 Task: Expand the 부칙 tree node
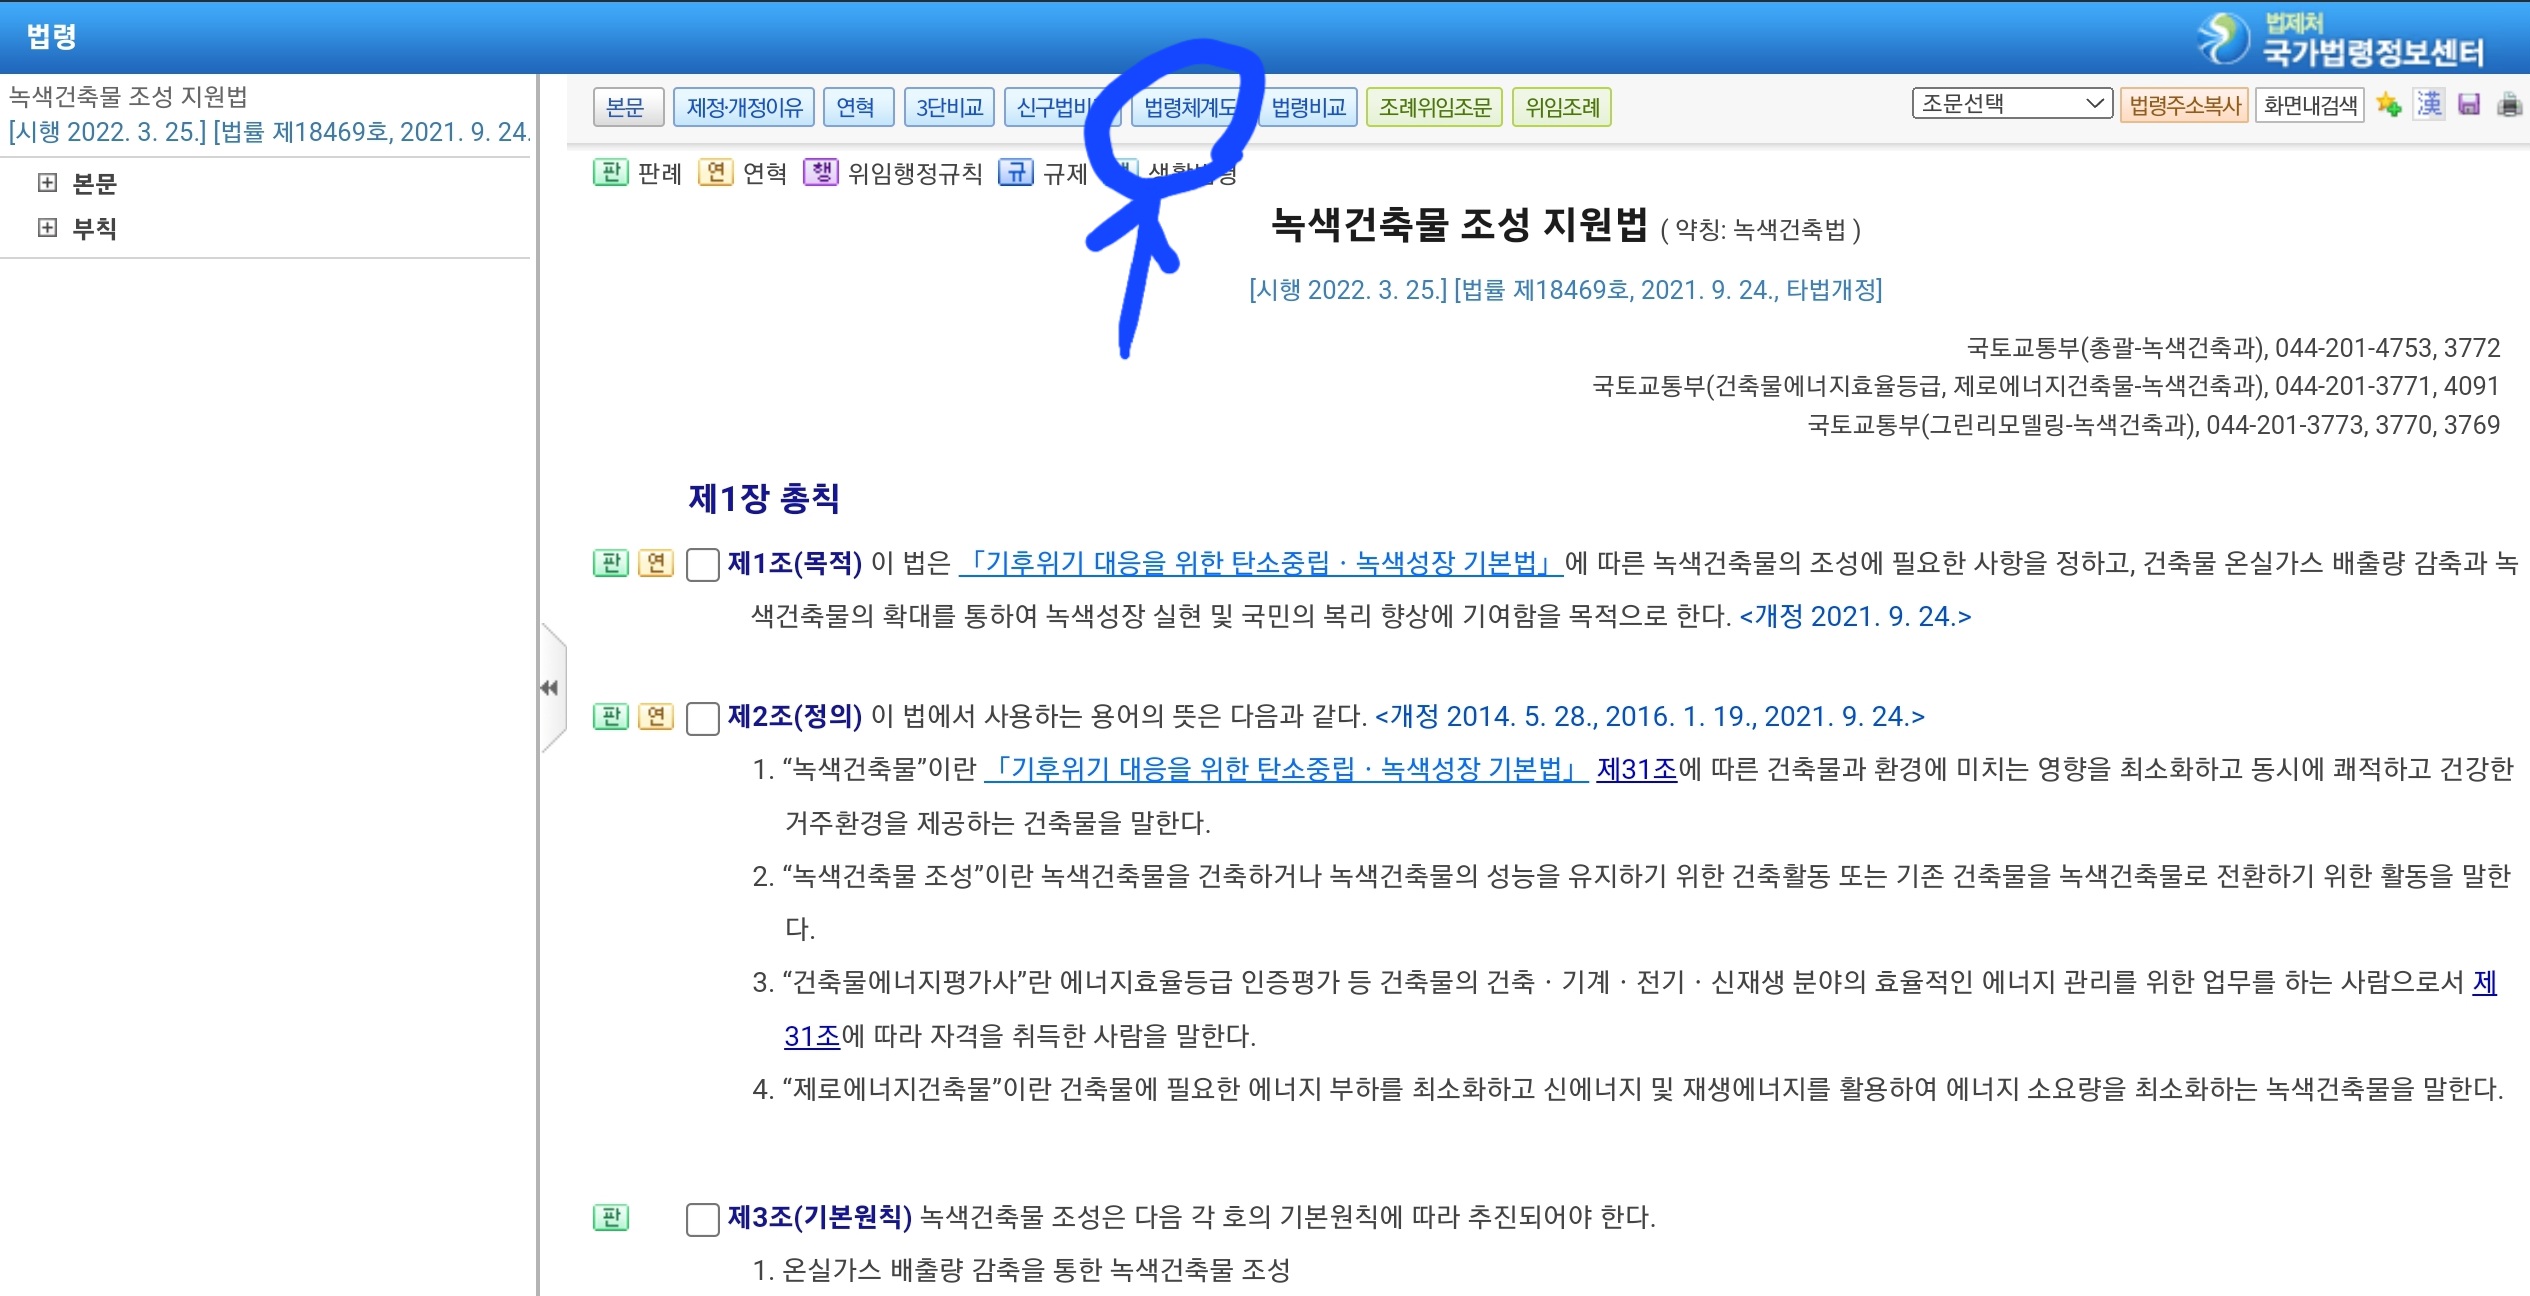(47, 228)
